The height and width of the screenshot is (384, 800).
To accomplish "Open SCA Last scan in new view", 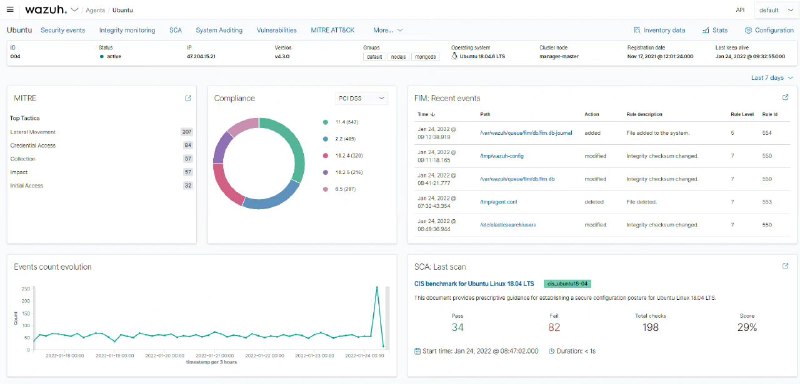I will [785, 266].
